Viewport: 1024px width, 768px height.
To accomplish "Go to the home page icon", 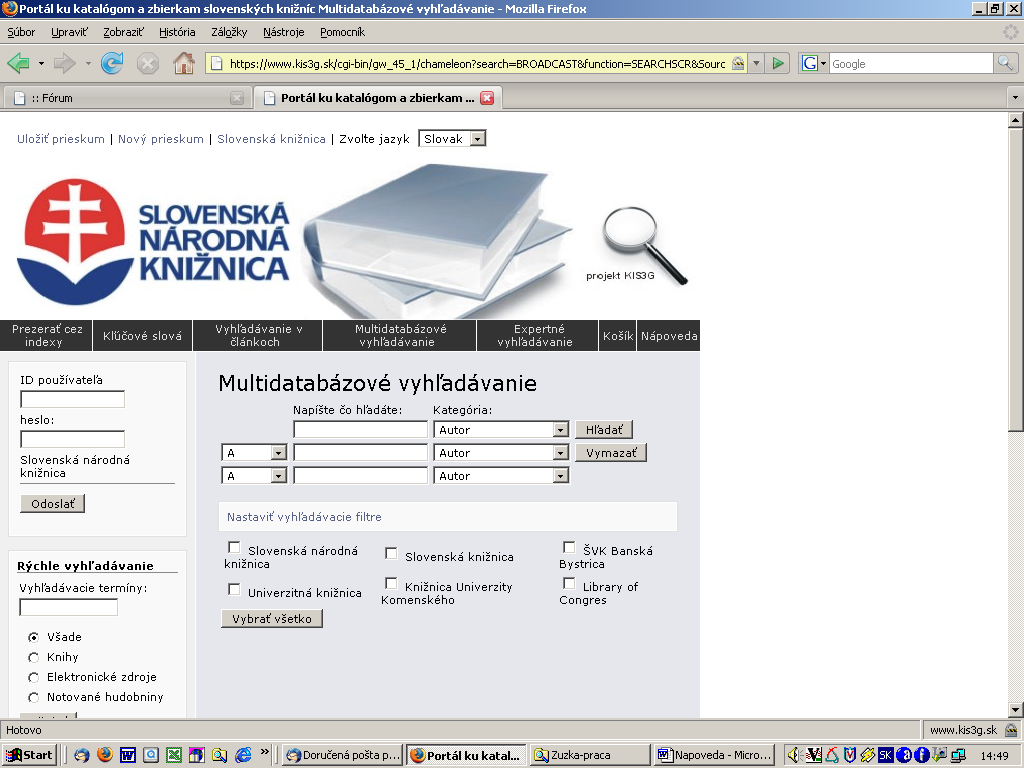I will (x=184, y=63).
